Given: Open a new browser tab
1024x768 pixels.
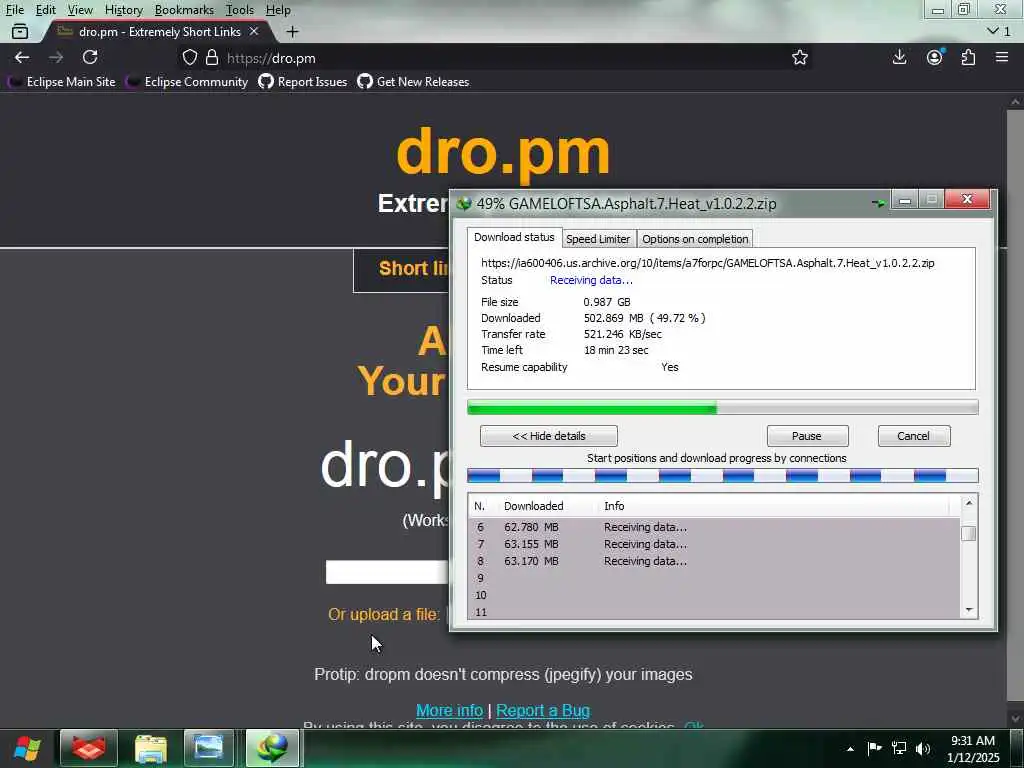Looking at the screenshot, I should pyautogui.click(x=293, y=31).
